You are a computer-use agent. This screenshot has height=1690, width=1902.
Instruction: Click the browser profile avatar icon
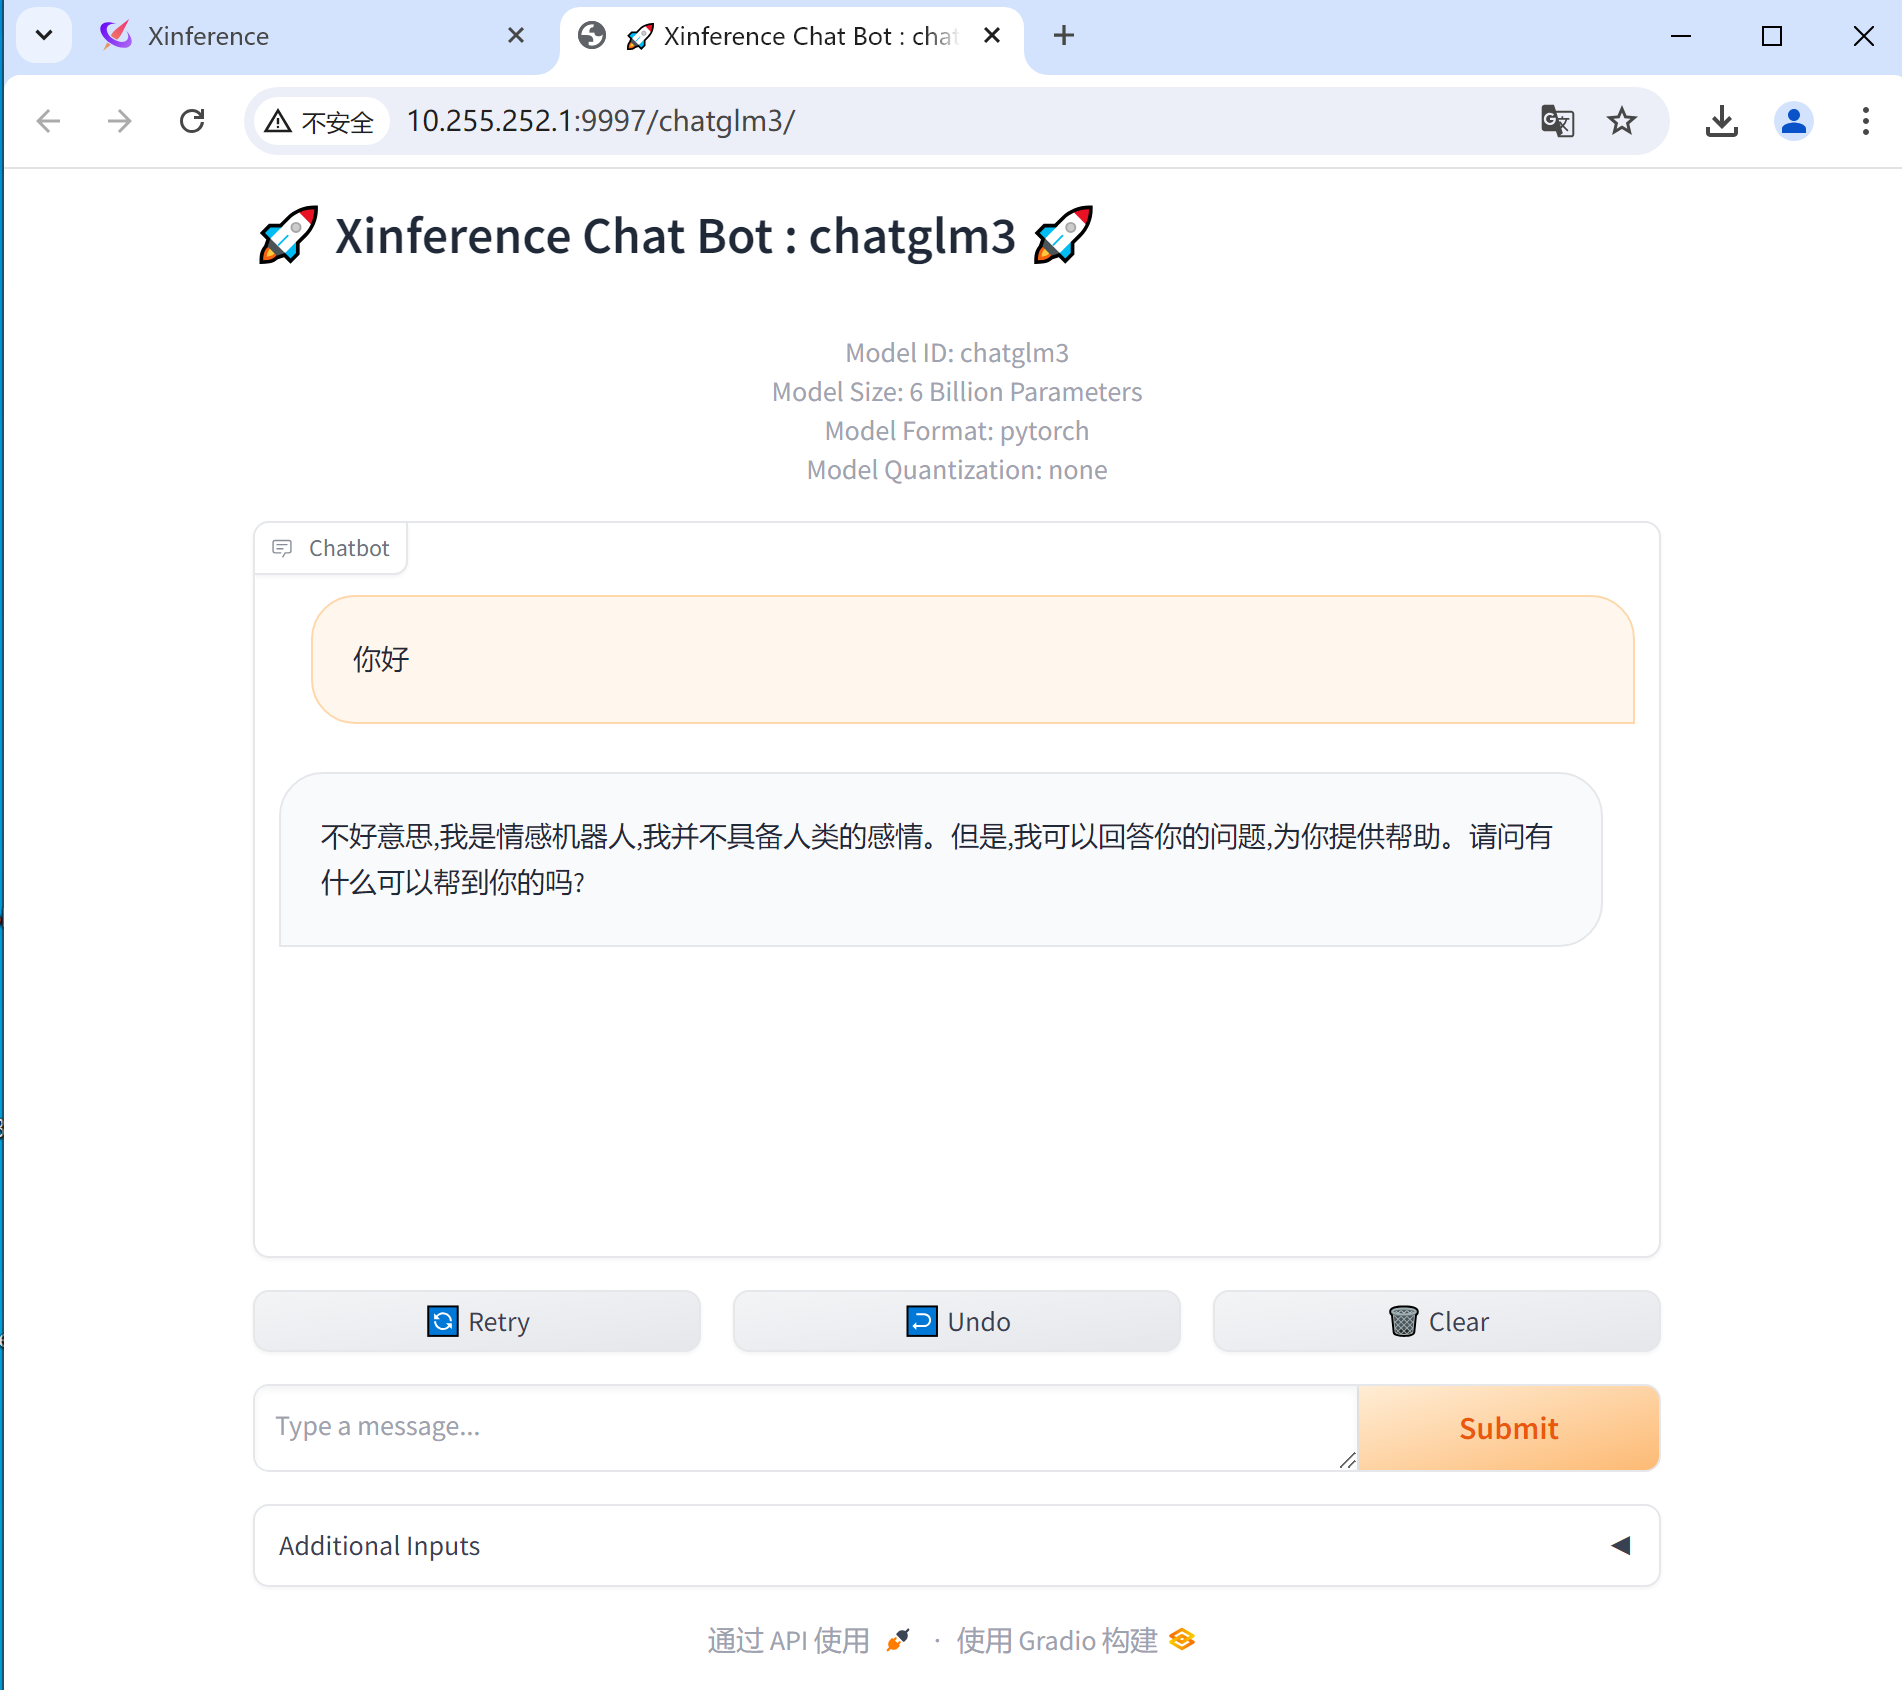(x=1793, y=121)
